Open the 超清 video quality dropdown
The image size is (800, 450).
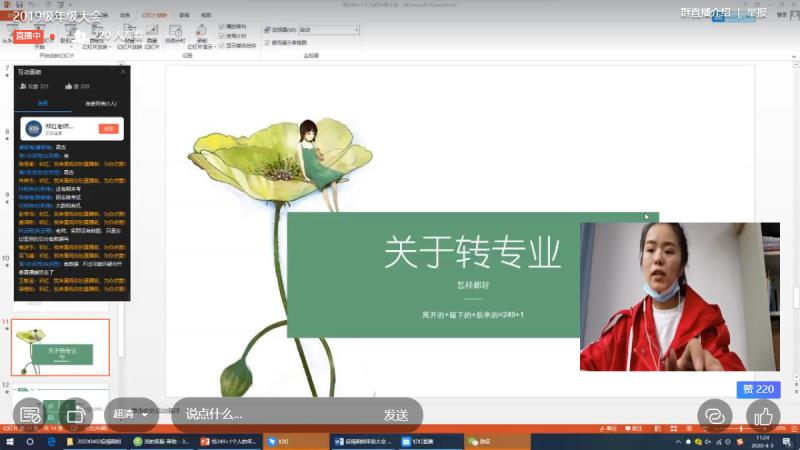click(x=131, y=414)
